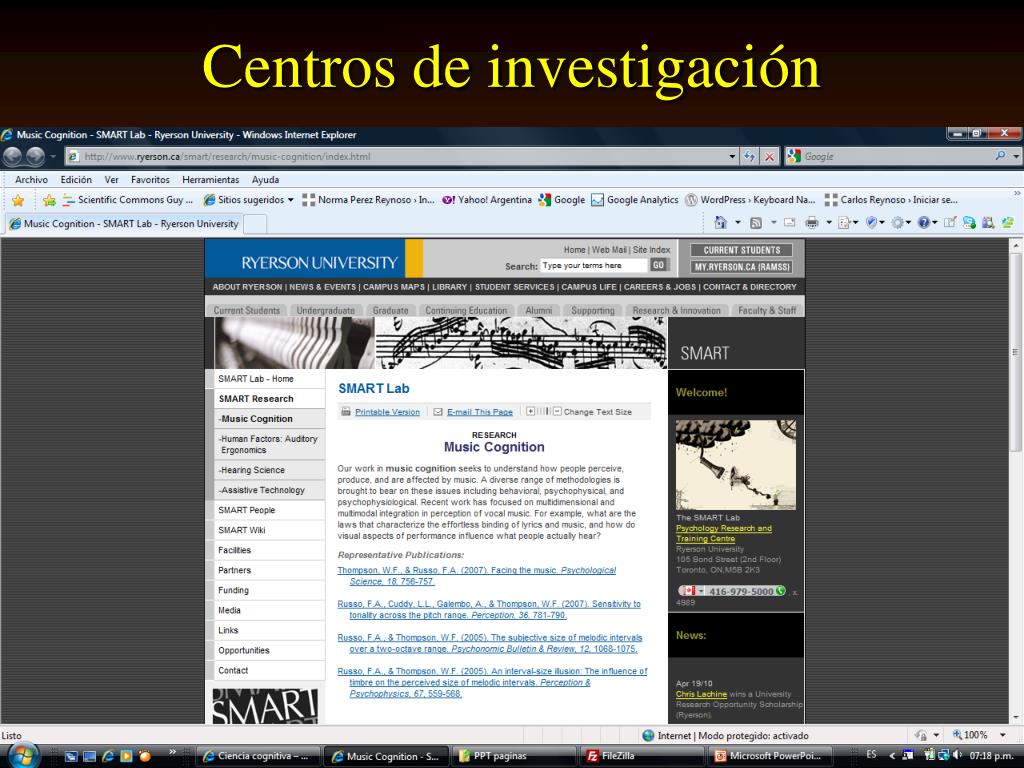Open address bar history dropdown arrow
This screenshot has height=768, width=1024.
(732, 156)
